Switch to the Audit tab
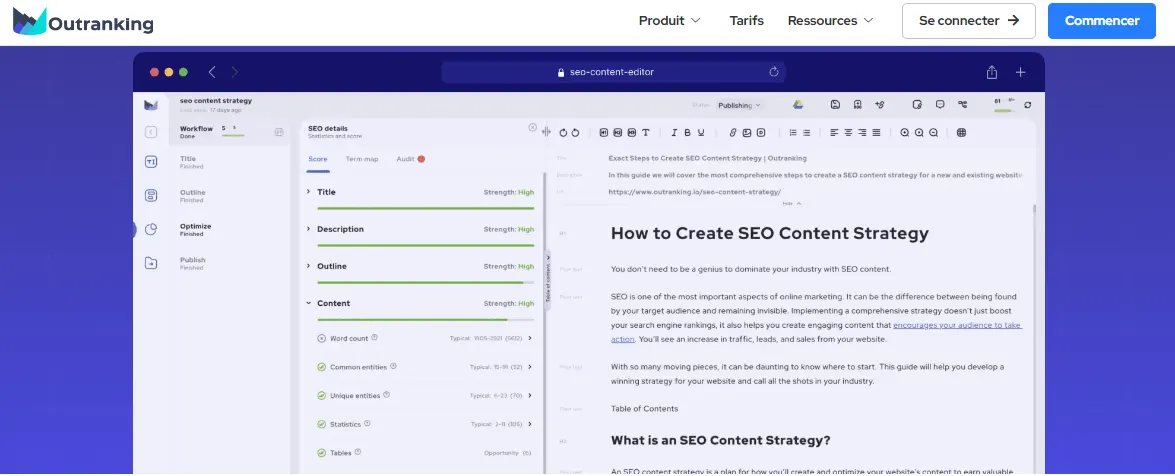 (x=411, y=159)
